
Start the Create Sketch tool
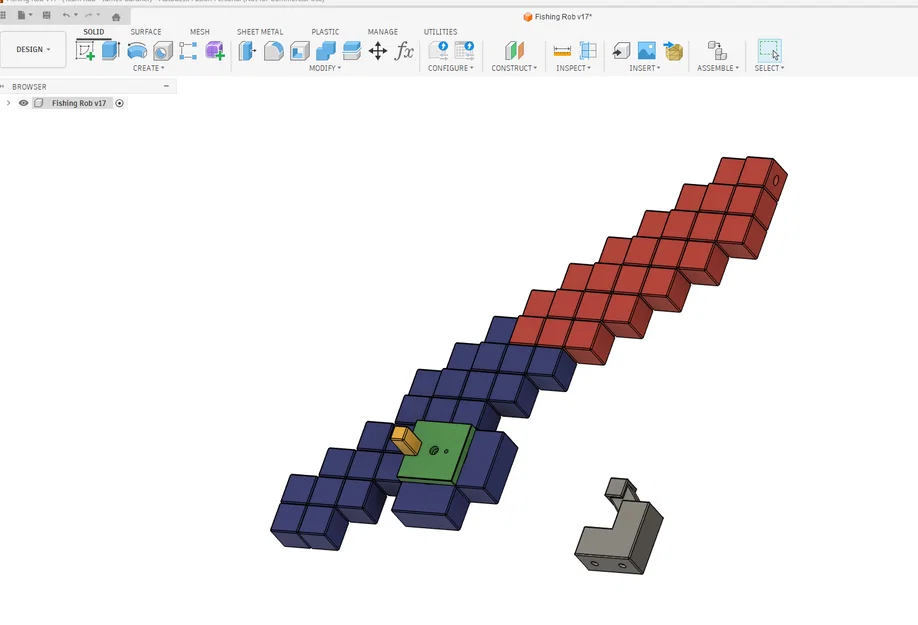[x=85, y=51]
